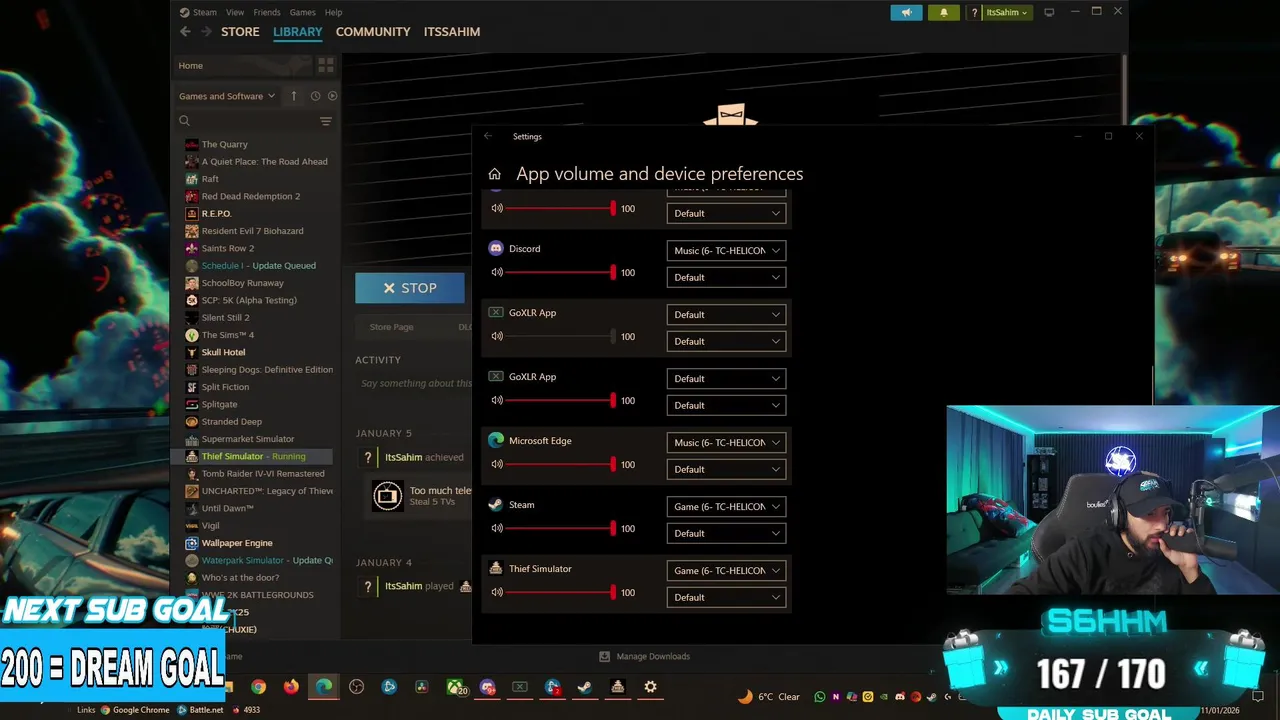This screenshot has height=720, width=1280.
Task: Open Firefox from taskbar
Action: pyautogui.click(x=291, y=687)
